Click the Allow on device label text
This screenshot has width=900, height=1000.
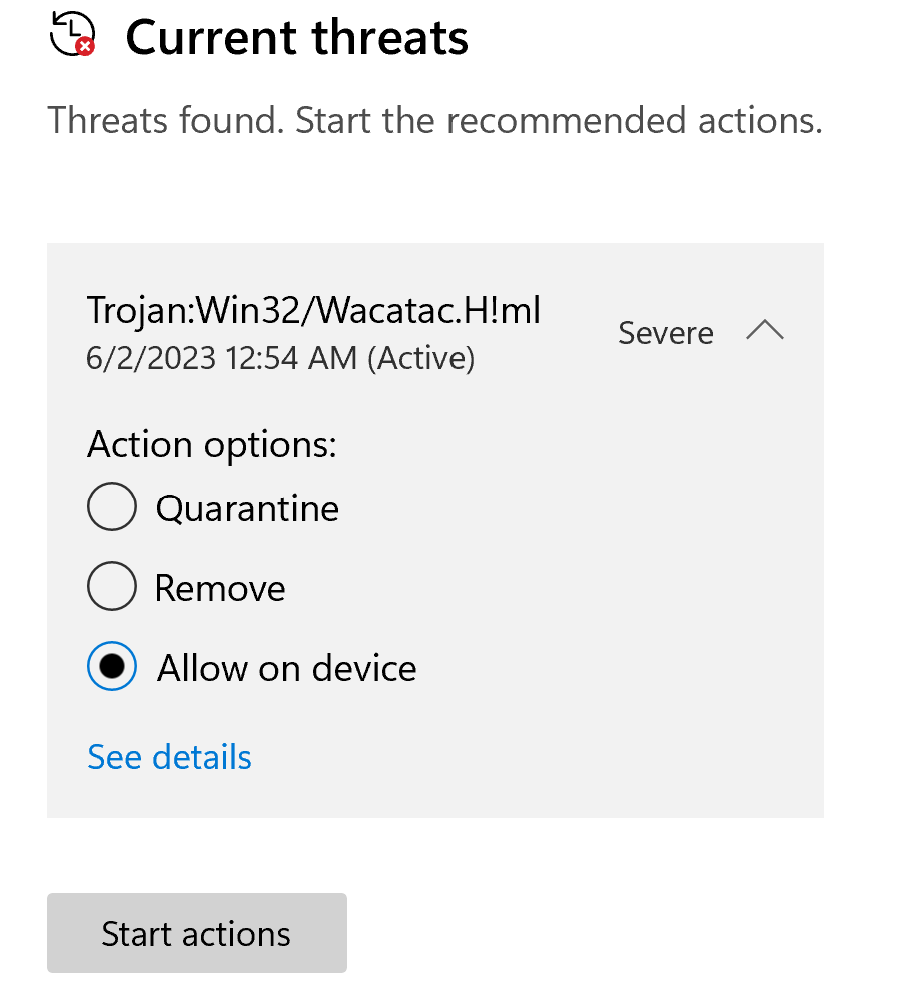pos(286,668)
